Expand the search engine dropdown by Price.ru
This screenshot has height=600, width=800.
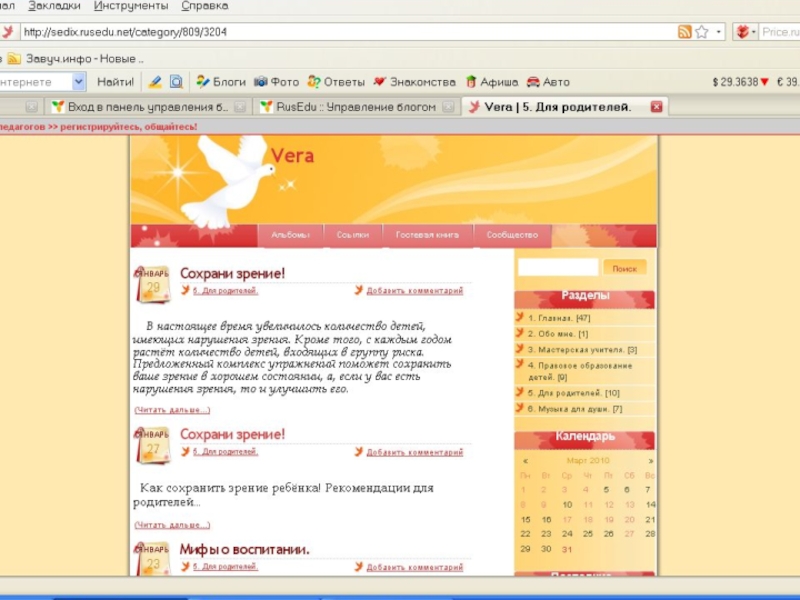[x=752, y=32]
